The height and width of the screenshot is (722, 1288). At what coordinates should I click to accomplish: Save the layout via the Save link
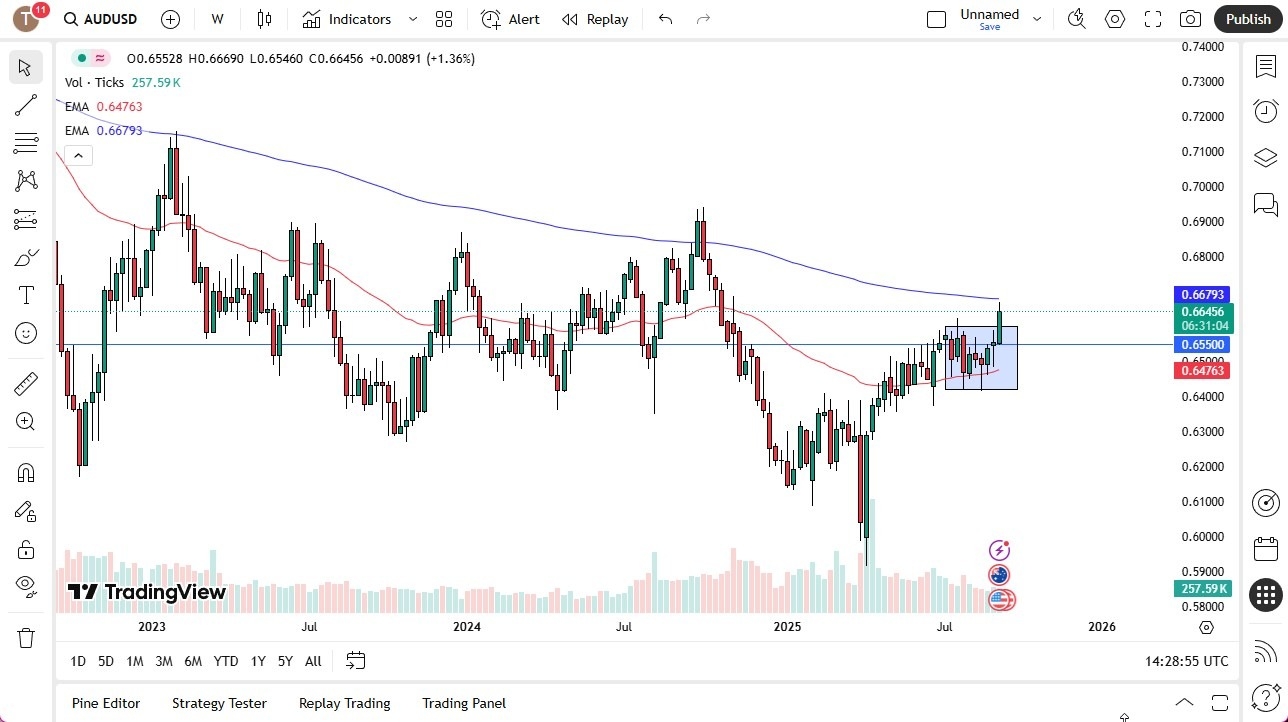(x=989, y=27)
